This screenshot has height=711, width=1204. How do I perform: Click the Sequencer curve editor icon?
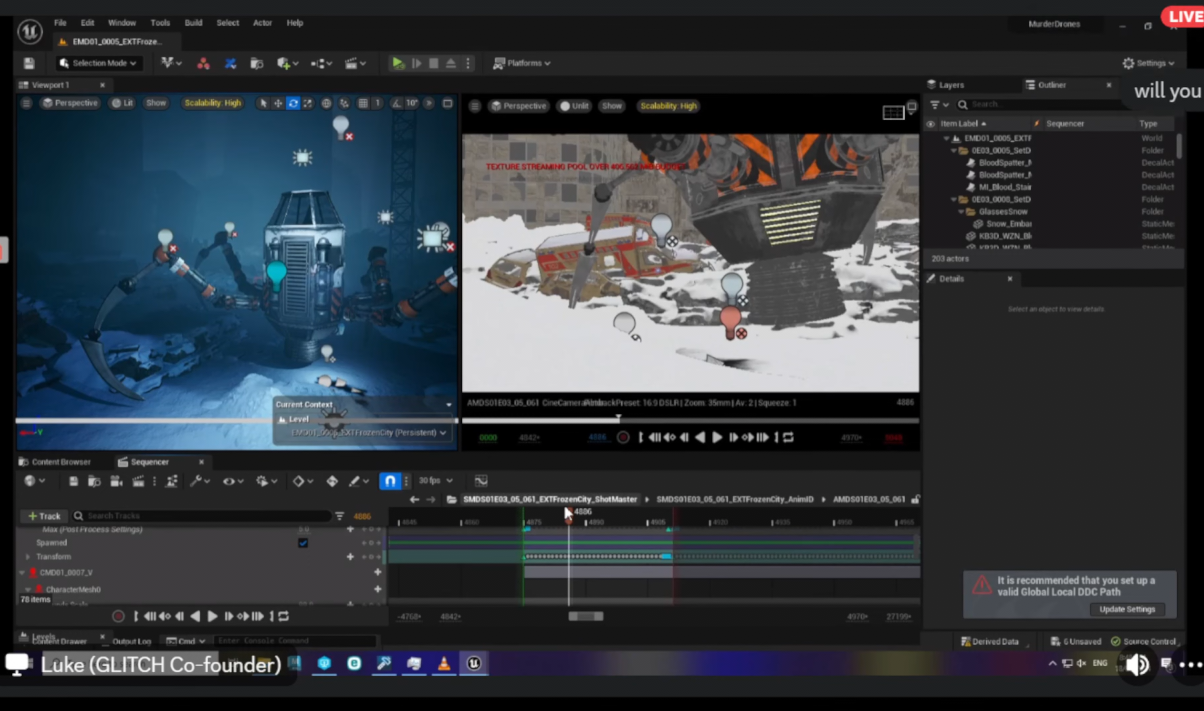point(481,481)
